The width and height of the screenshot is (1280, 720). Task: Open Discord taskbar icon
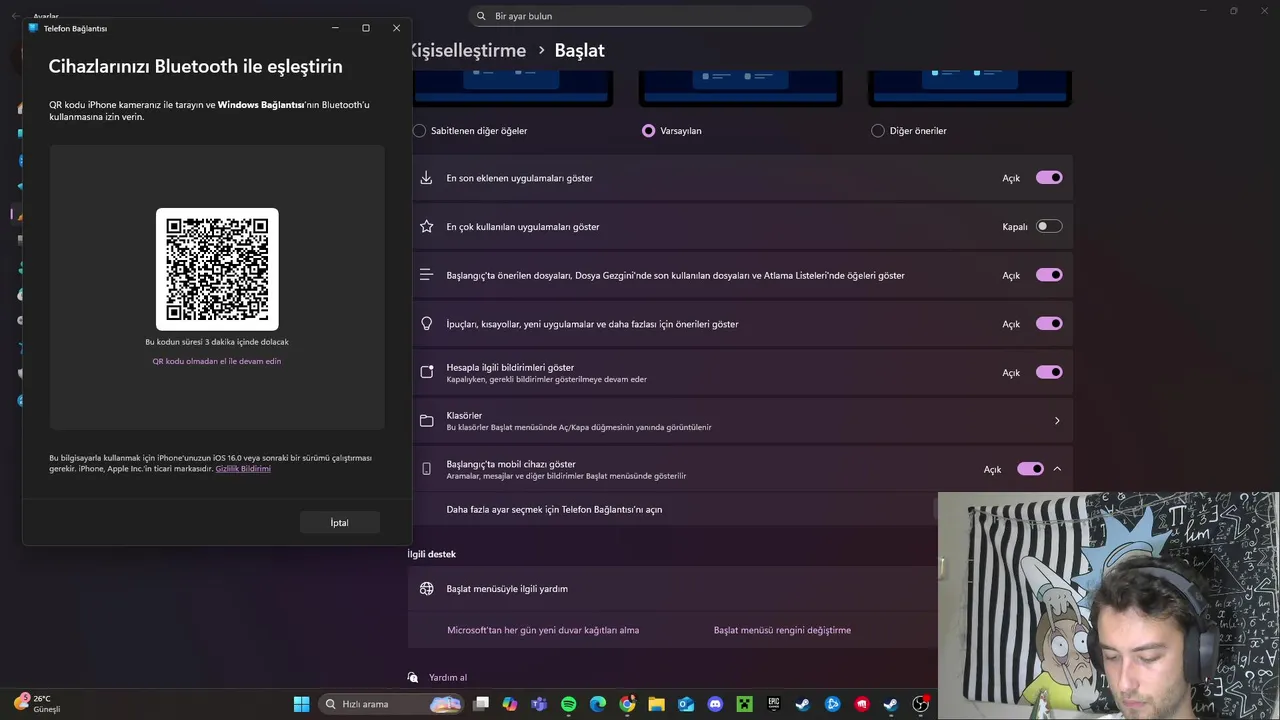click(715, 704)
